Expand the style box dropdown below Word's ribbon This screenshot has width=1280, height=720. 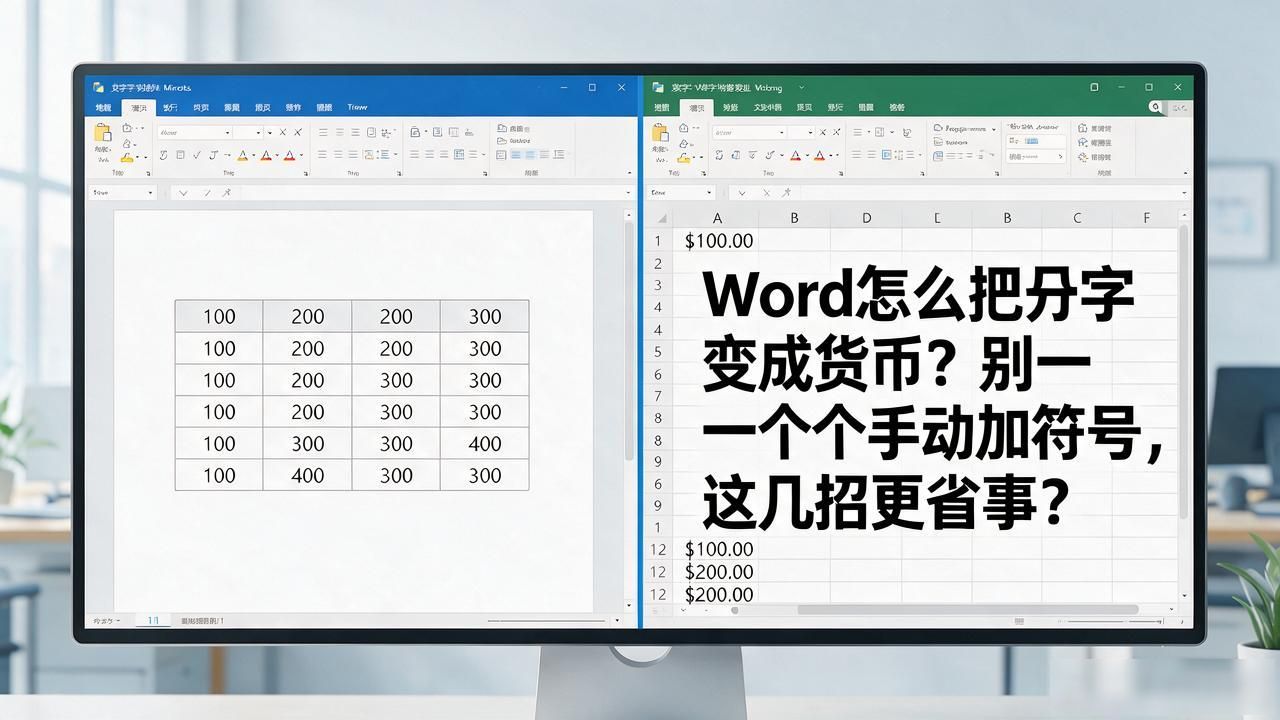tap(150, 192)
